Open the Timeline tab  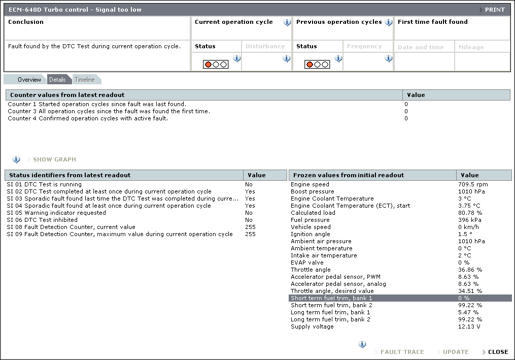coord(85,80)
